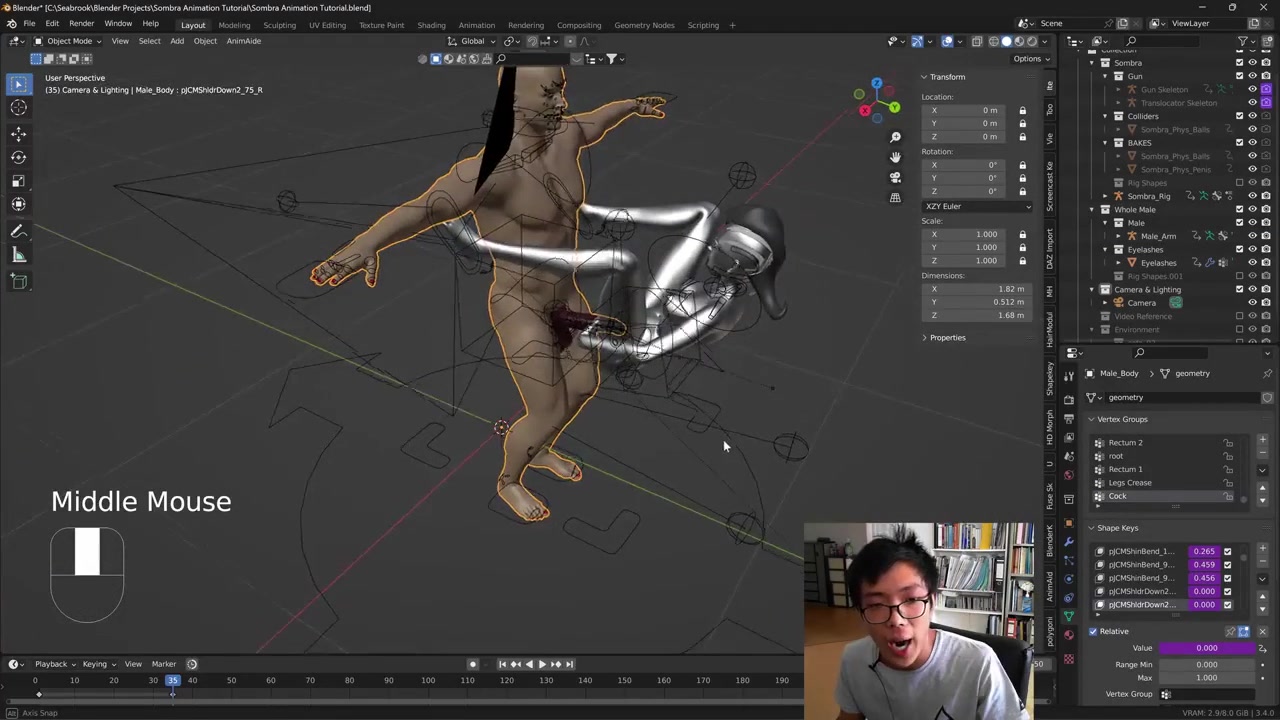
Task: Open the XZY Euler rotation mode dropdown
Action: click(977, 206)
